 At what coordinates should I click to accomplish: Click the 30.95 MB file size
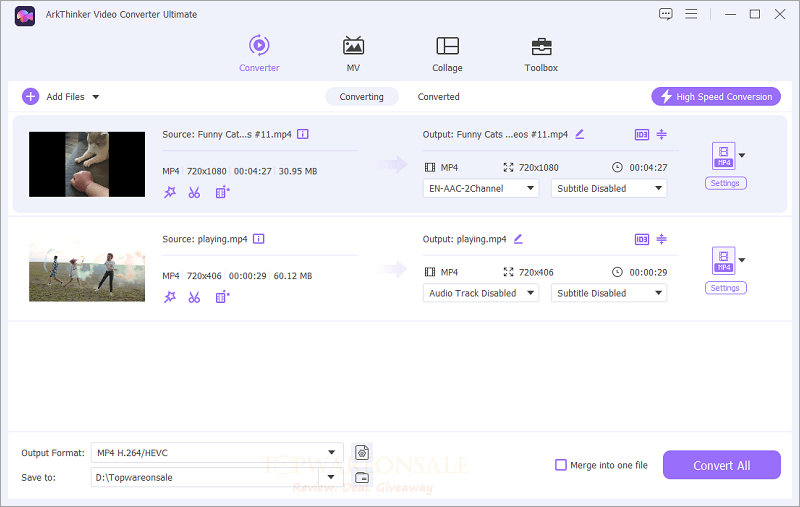point(298,171)
